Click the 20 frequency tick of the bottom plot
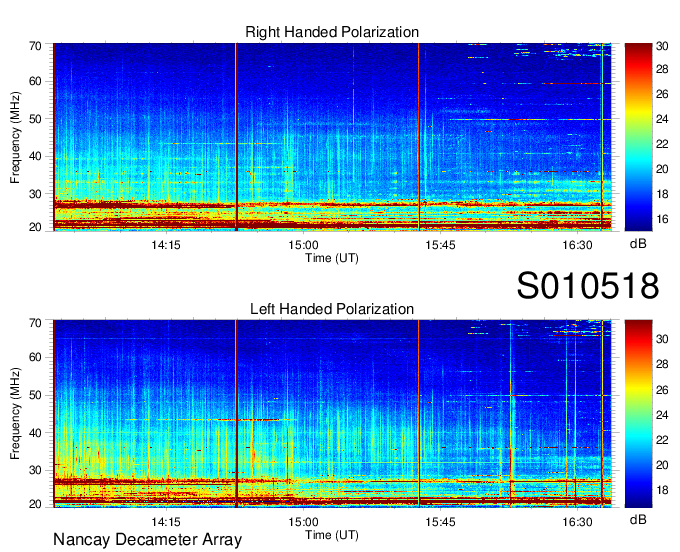 click(x=35, y=504)
